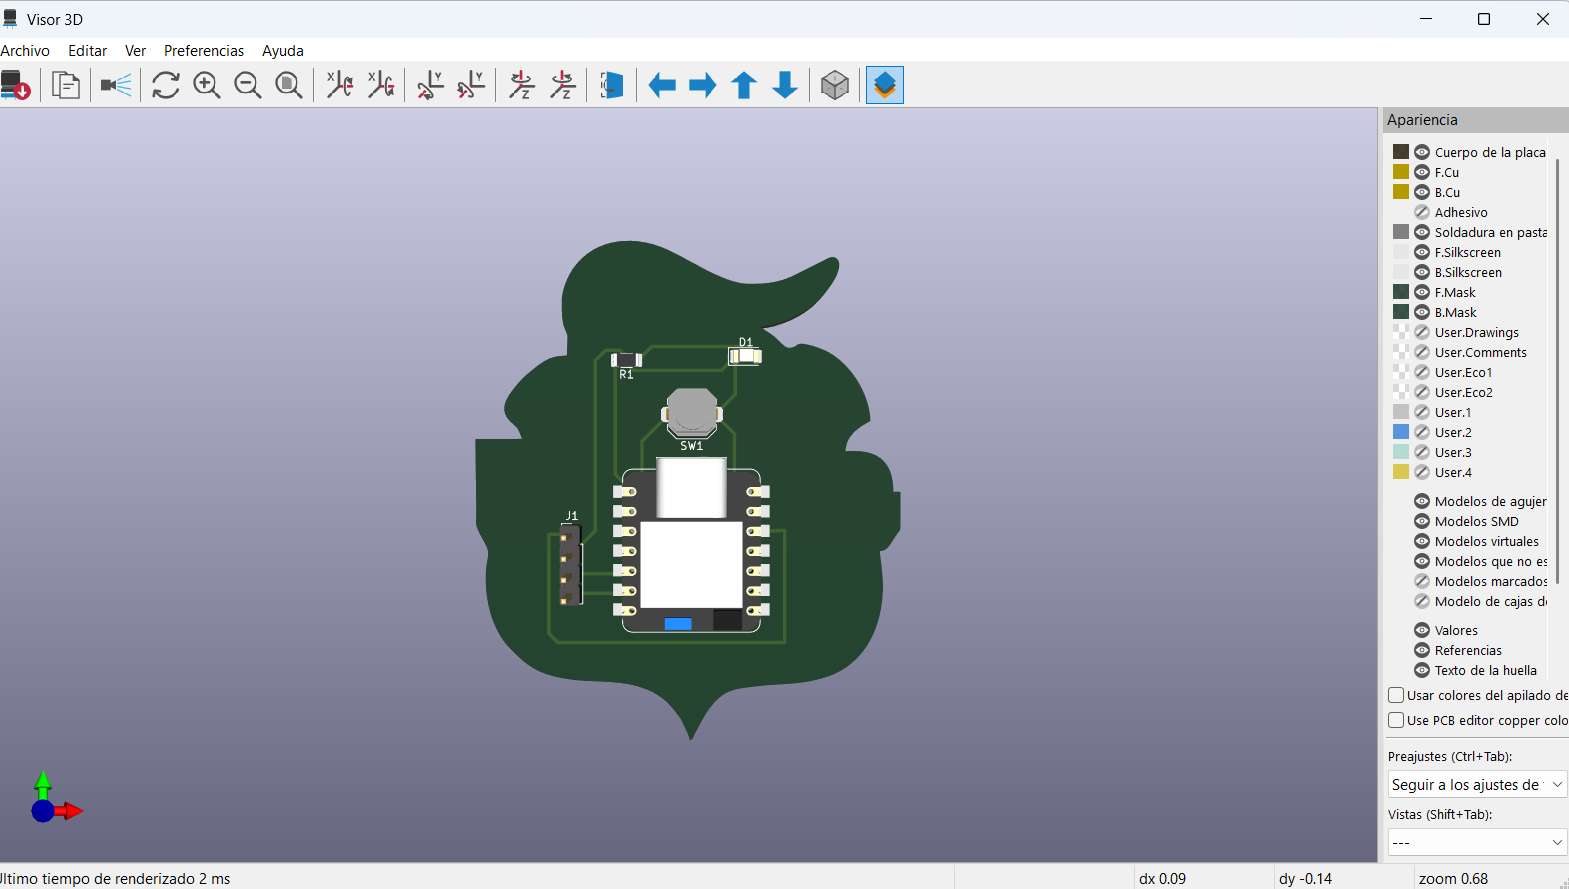Image resolution: width=1569 pixels, height=889 pixels.
Task: Rotate board counterclockwise around Z axis
Action: [563, 85]
